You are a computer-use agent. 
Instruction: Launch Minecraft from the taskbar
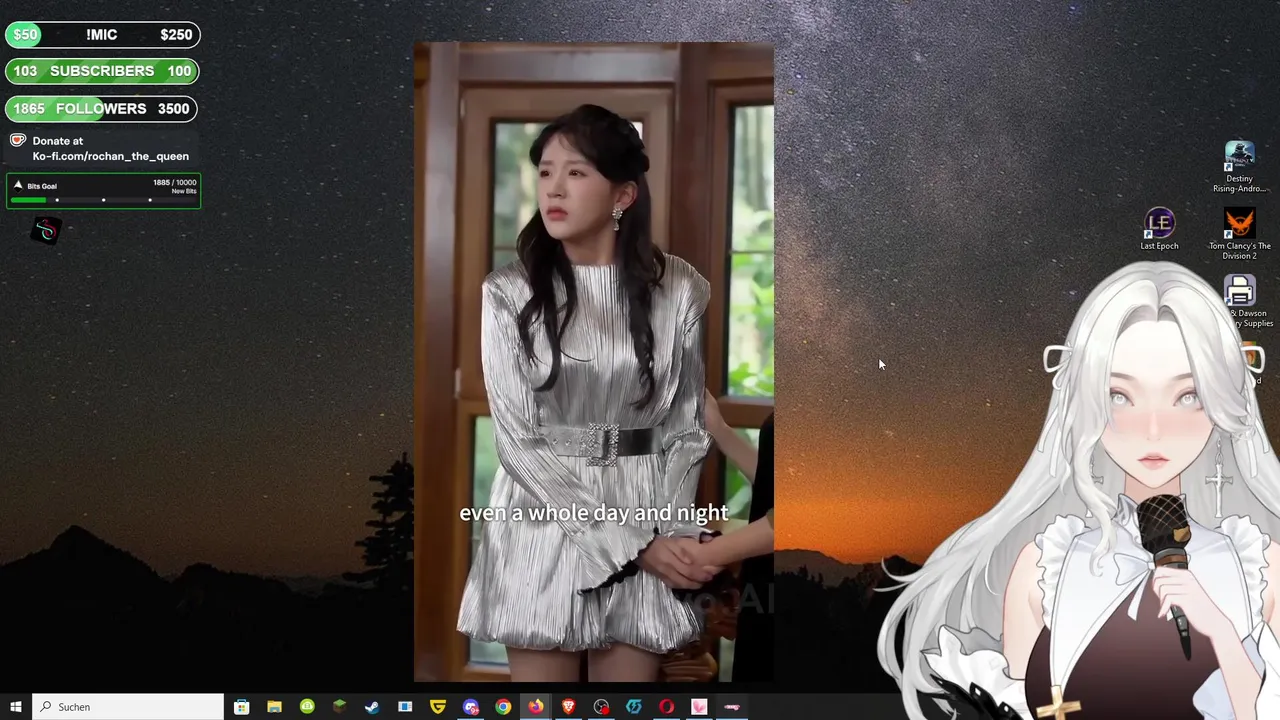[x=339, y=707]
